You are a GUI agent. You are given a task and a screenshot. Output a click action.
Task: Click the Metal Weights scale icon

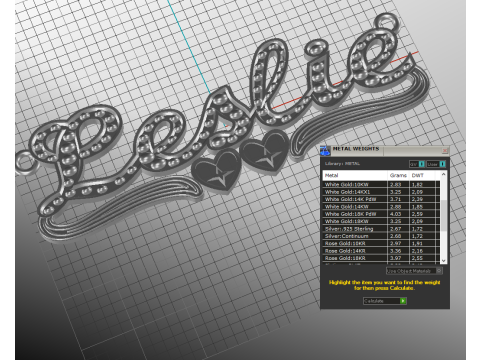(x=324, y=151)
